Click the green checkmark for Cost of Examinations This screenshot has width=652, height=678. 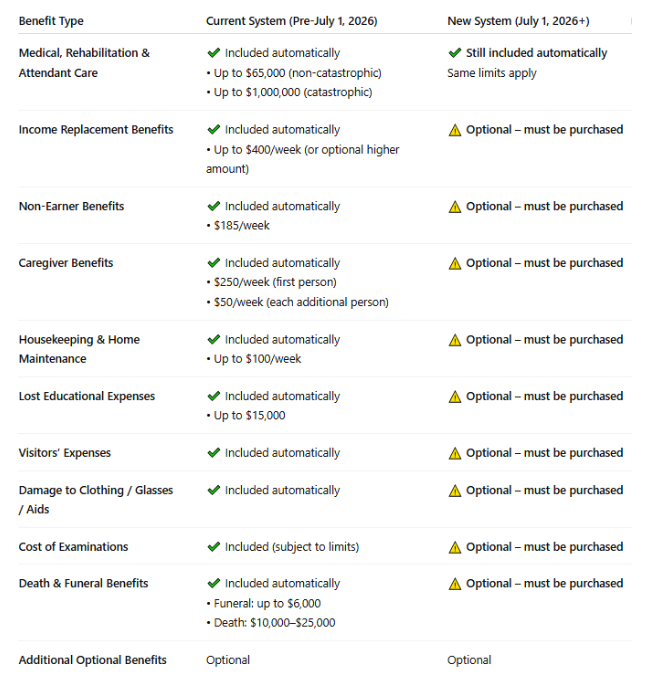213,547
